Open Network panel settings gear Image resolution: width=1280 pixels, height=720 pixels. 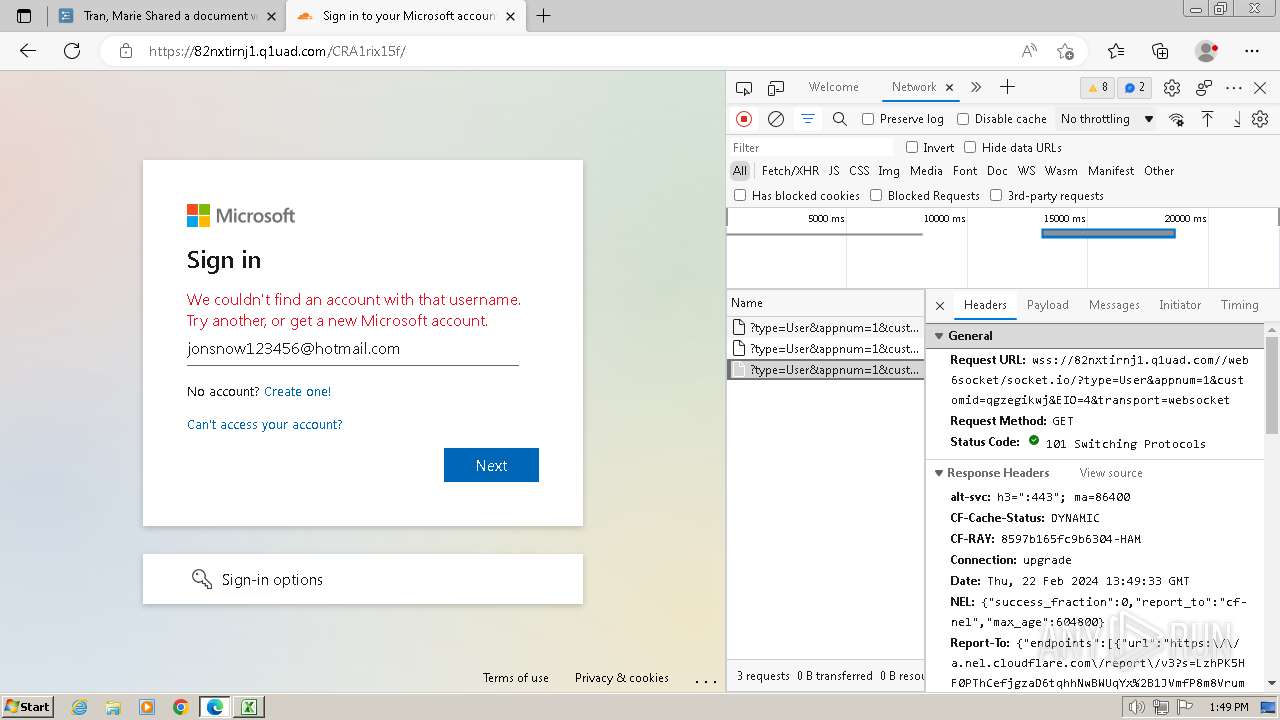coord(1260,119)
